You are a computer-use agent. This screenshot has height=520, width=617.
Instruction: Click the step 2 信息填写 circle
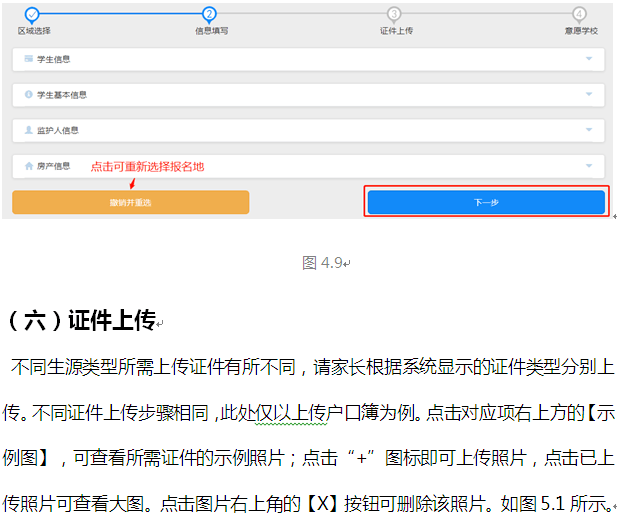pos(209,14)
